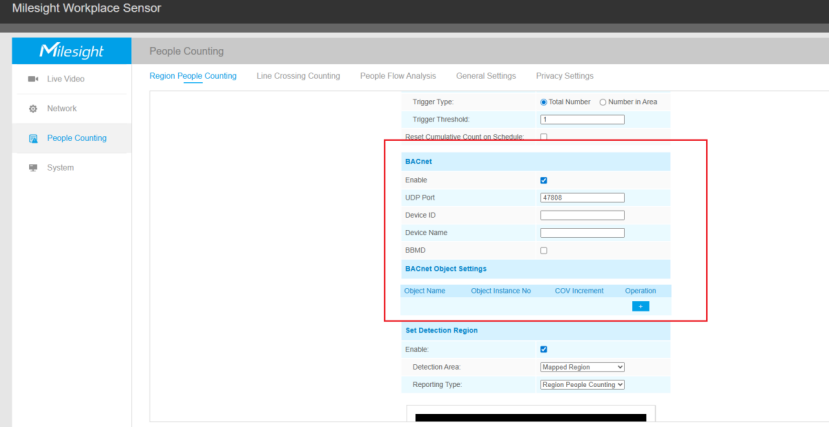Click the BACnet section heading
Screen dimensions: 829x428
point(419,162)
